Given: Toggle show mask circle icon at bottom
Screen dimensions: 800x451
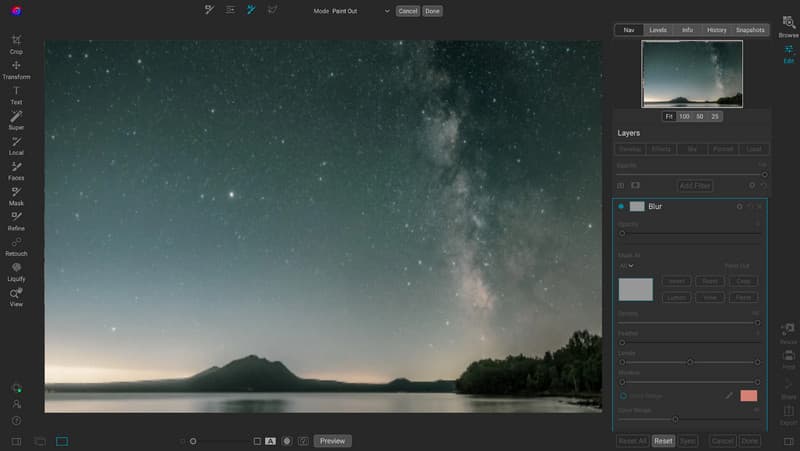Looking at the screenshot, I should coord(287,441).
